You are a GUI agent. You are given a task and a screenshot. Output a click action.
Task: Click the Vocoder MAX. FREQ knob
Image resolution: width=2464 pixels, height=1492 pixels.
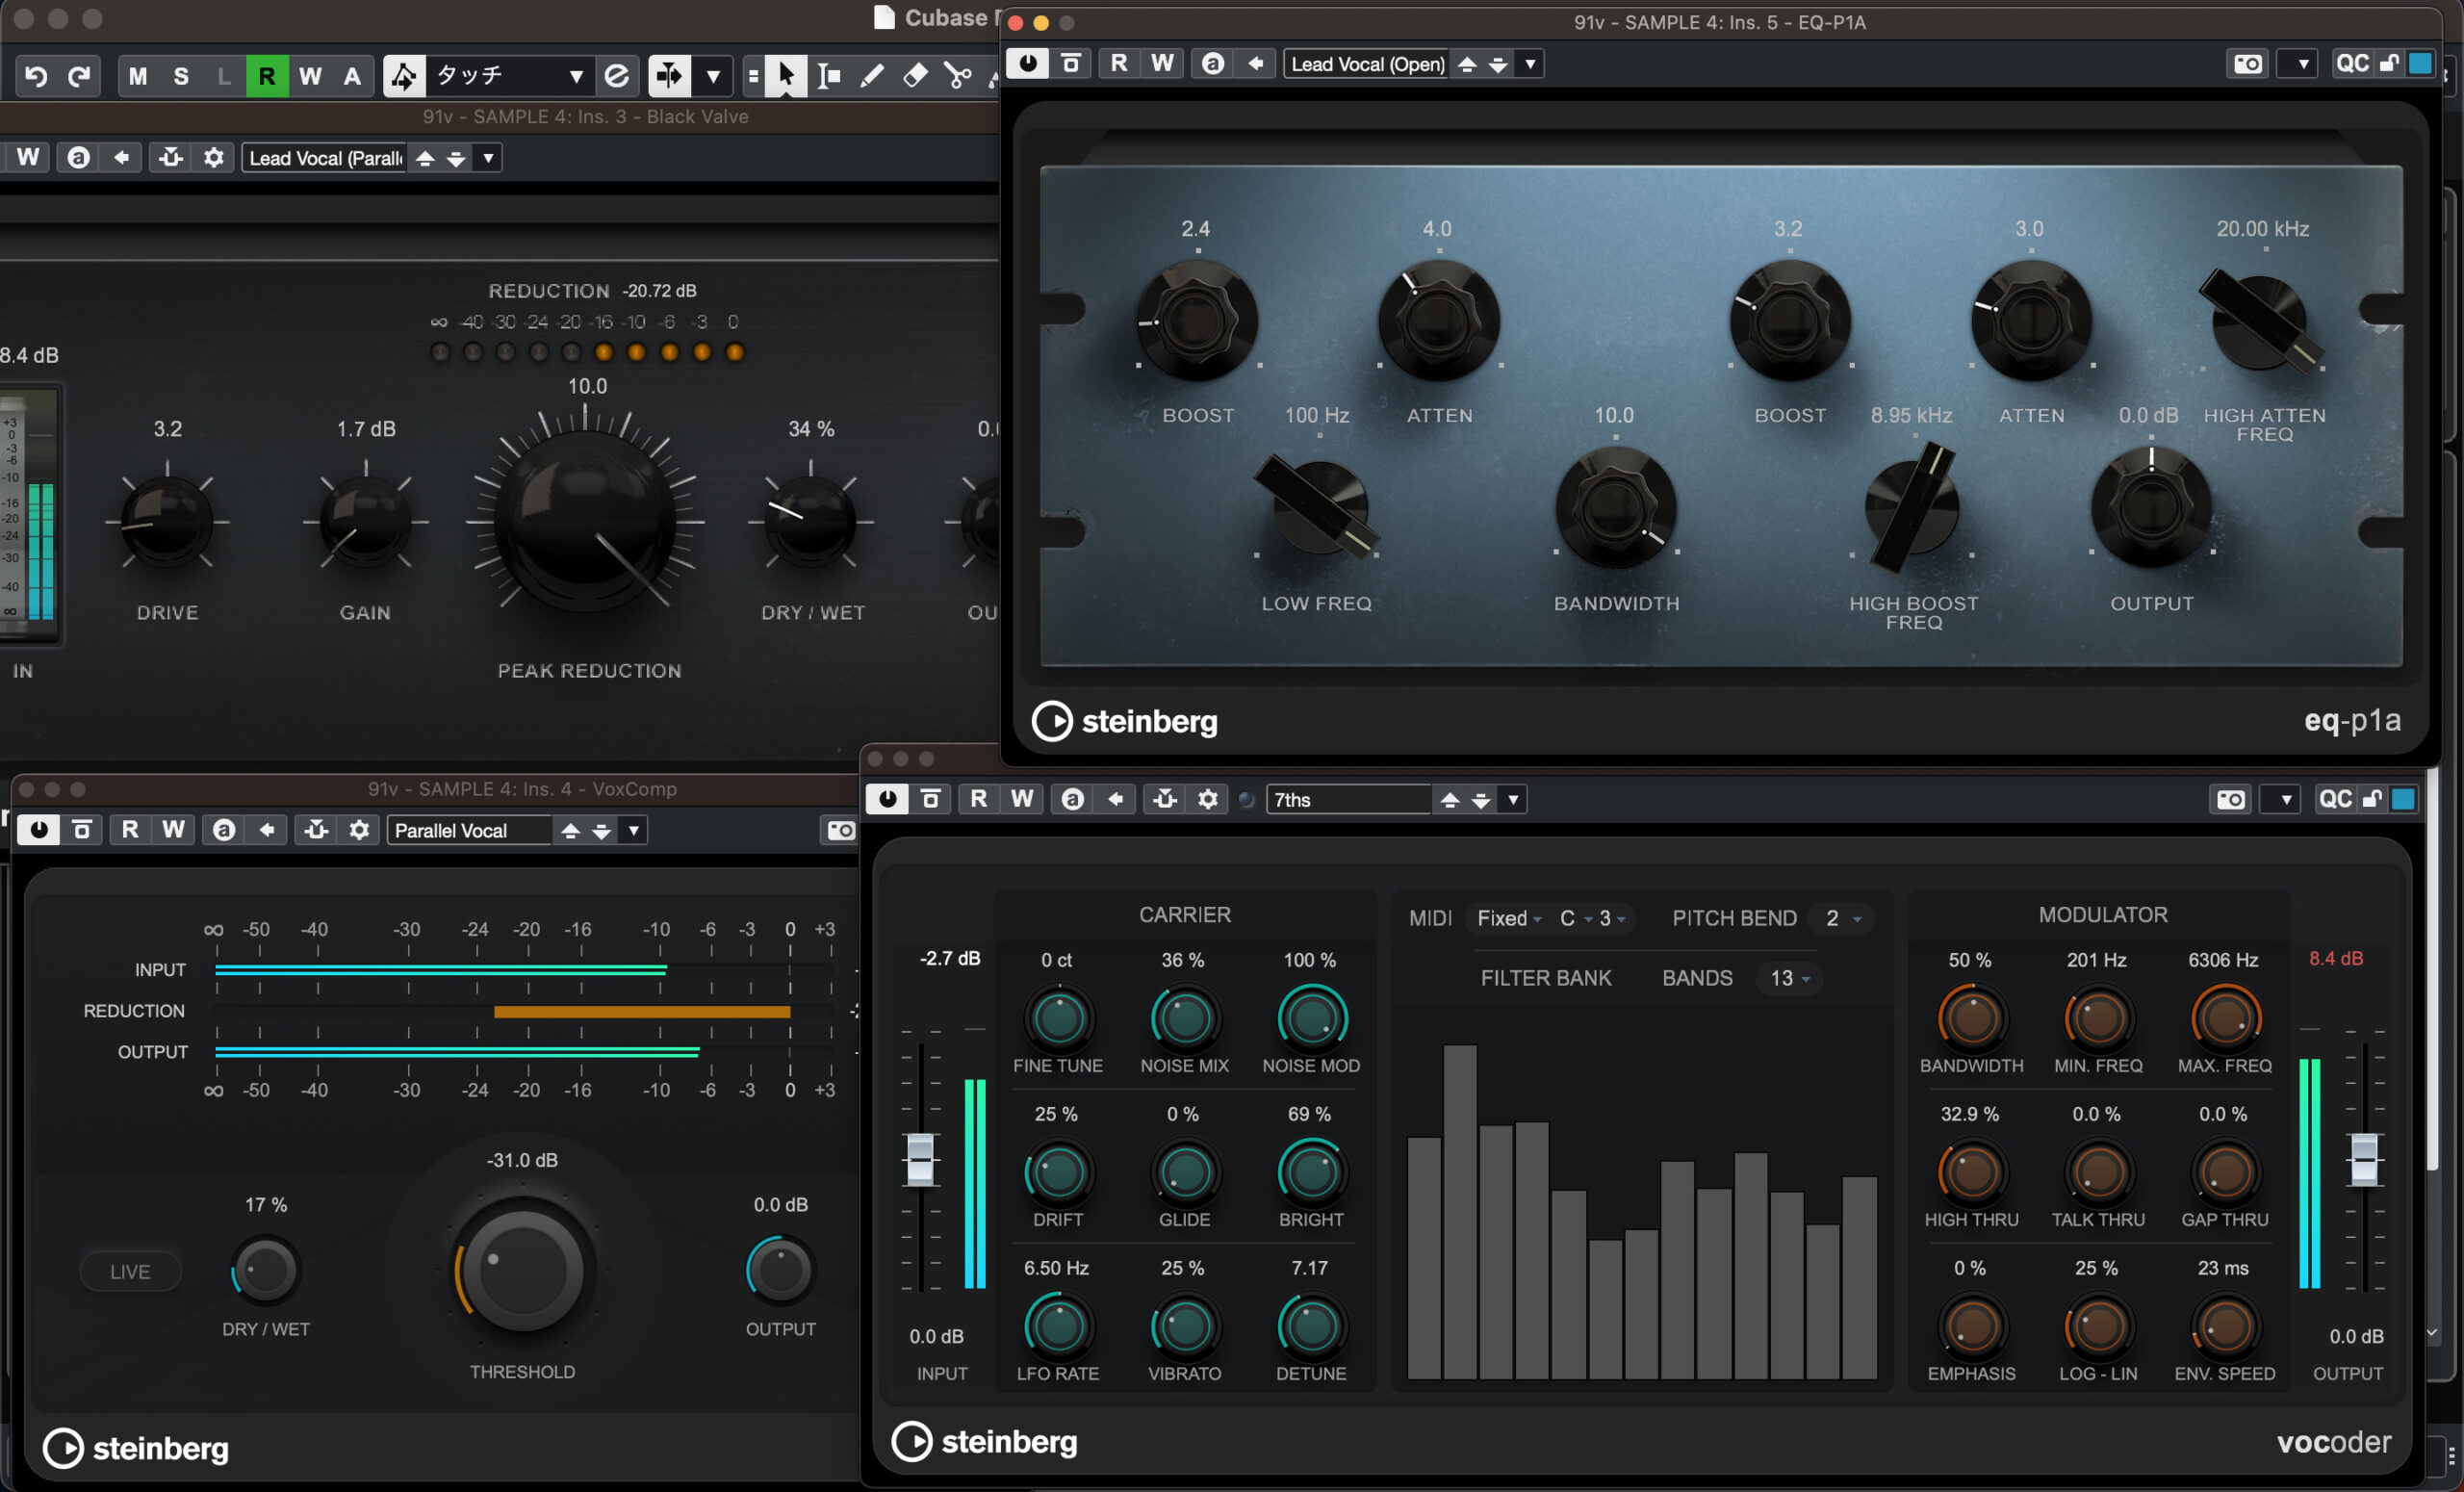tap(2225, 1019)
